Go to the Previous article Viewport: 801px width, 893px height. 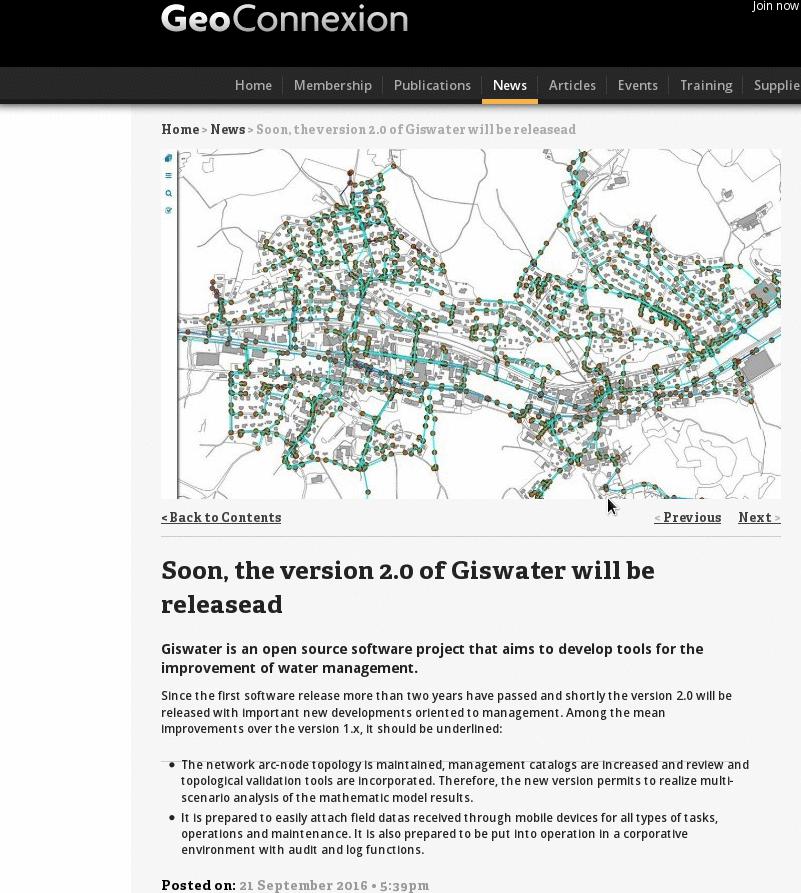(x=688, y=517)
